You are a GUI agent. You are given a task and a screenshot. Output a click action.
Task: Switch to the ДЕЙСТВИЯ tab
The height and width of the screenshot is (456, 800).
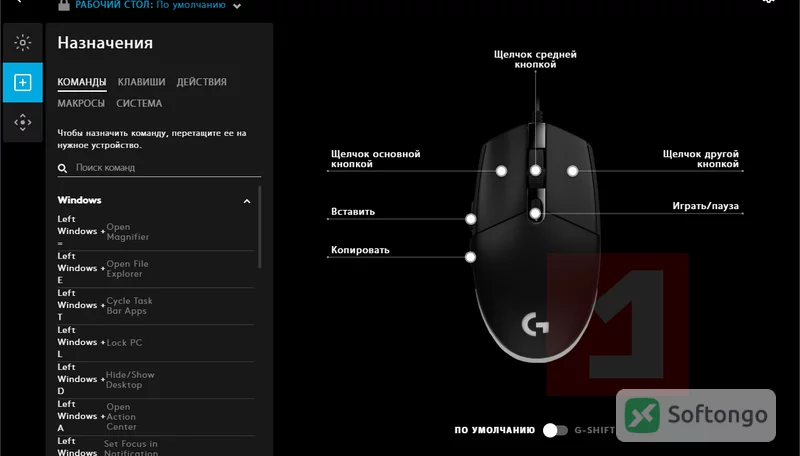point(202,82)
